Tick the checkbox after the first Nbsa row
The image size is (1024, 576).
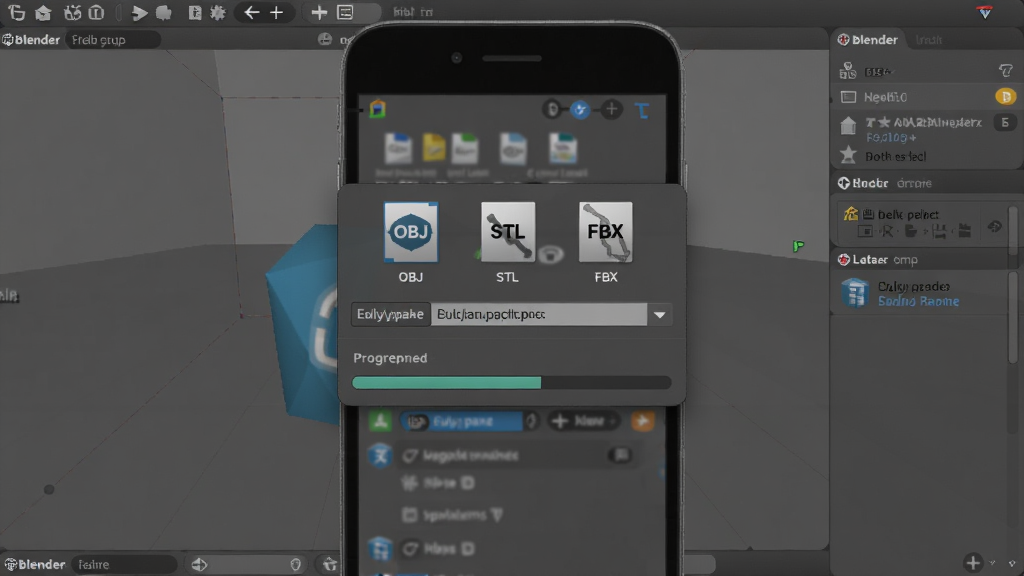pos(468,483)
